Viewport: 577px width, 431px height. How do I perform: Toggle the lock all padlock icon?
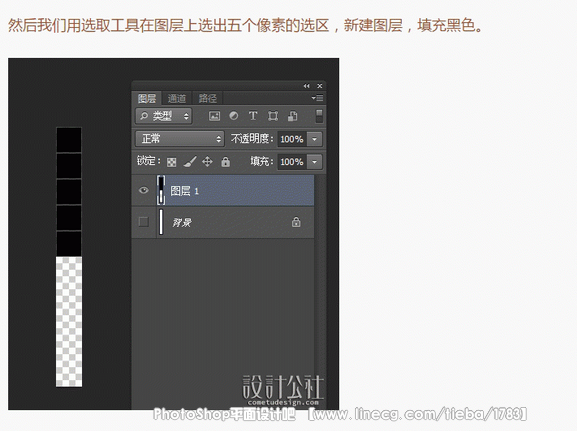point(226,162)
